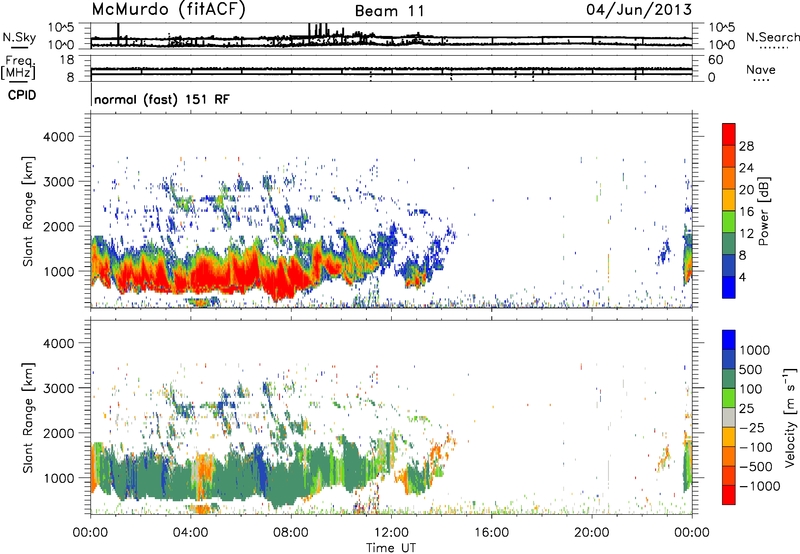Click the 500 label on the velocity colorbar
Screen dimensions: 800x554
(751, 370)
